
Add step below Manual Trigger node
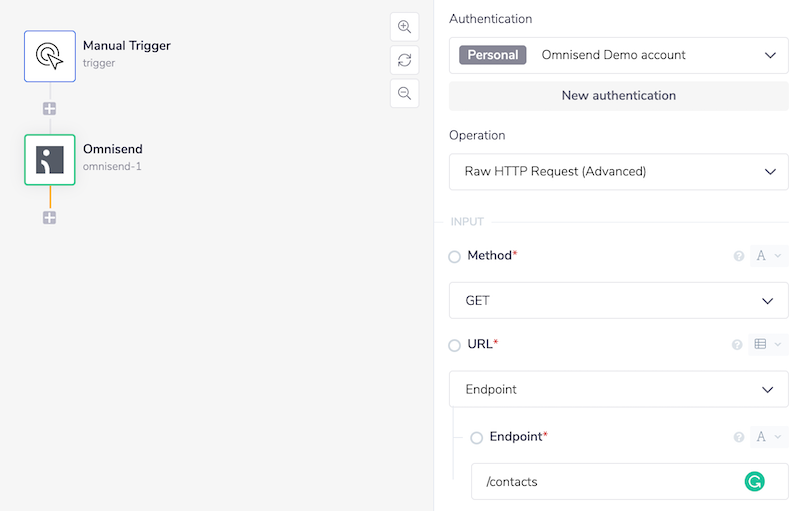pos(49,108)
